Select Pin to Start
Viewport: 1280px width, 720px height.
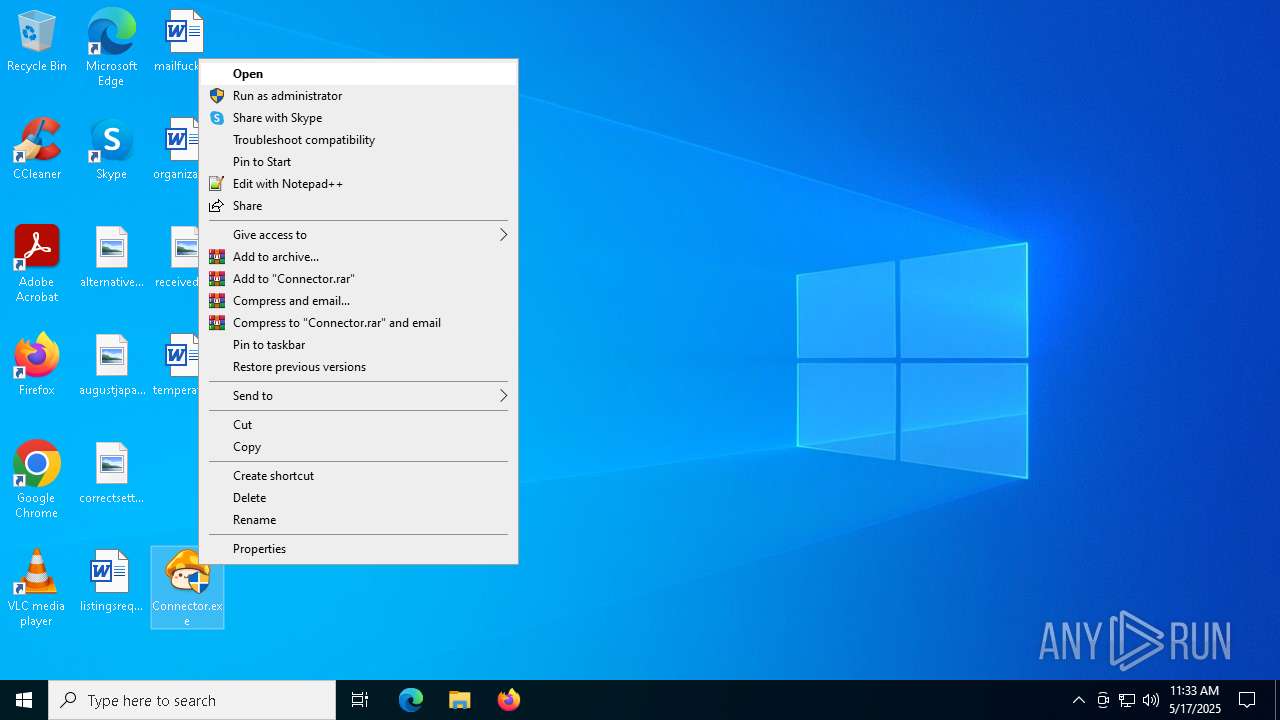[x=359, y=162]
